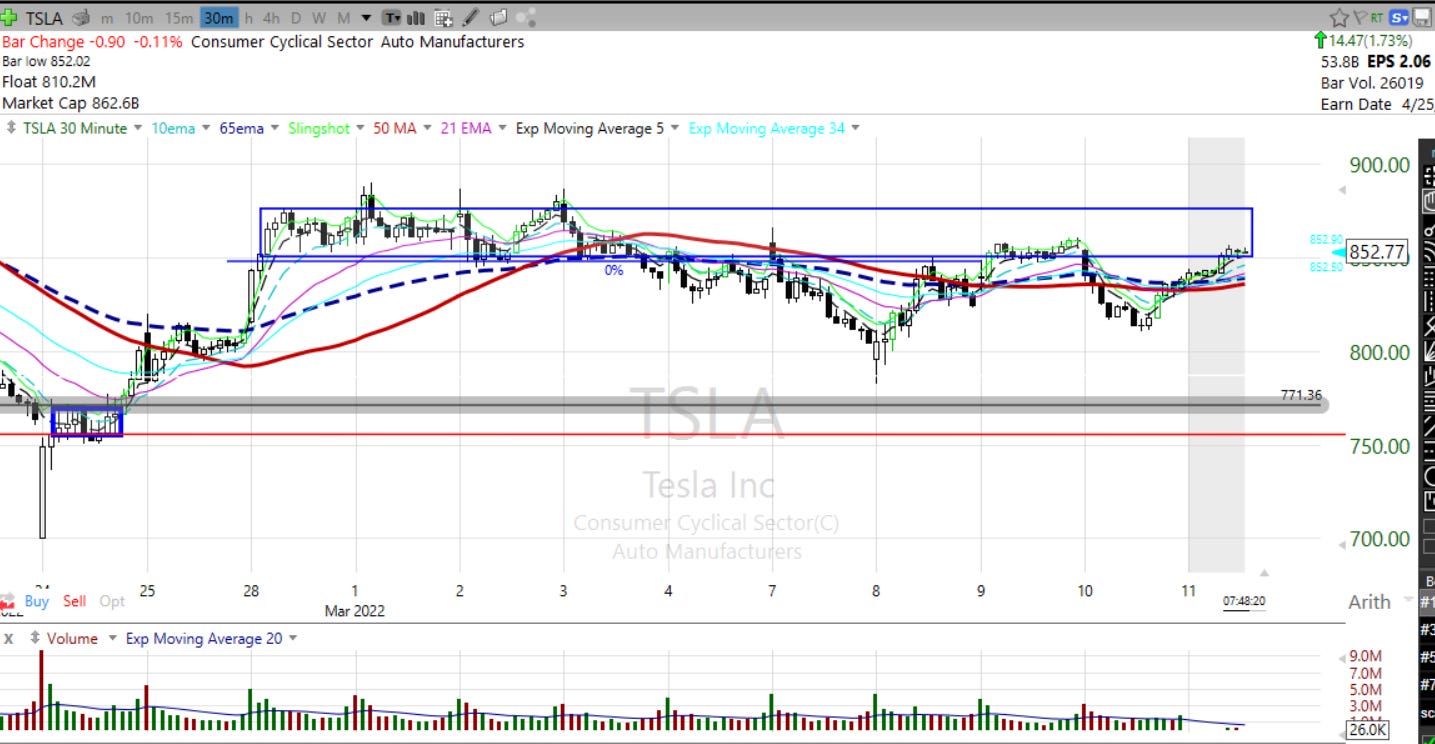
Task: Switch chart to 10m timeframe
Action: (x=139, y=18)
